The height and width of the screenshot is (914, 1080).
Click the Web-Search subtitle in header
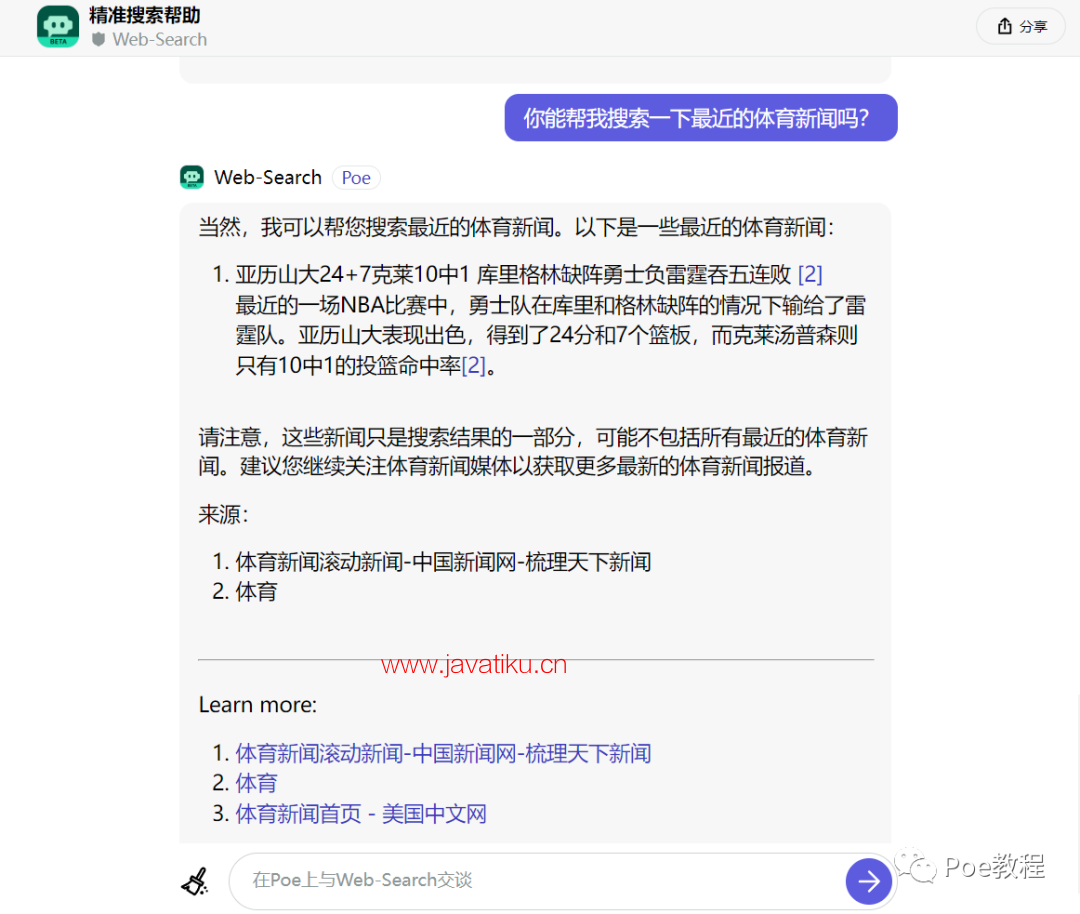click(x=160, y=39)
